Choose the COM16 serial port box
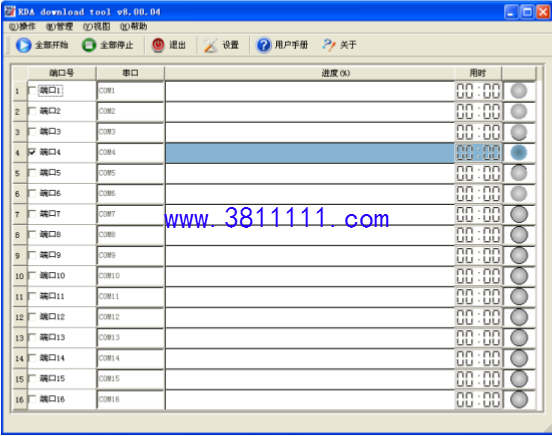This screenshot has height=436, width=554. 130,399
